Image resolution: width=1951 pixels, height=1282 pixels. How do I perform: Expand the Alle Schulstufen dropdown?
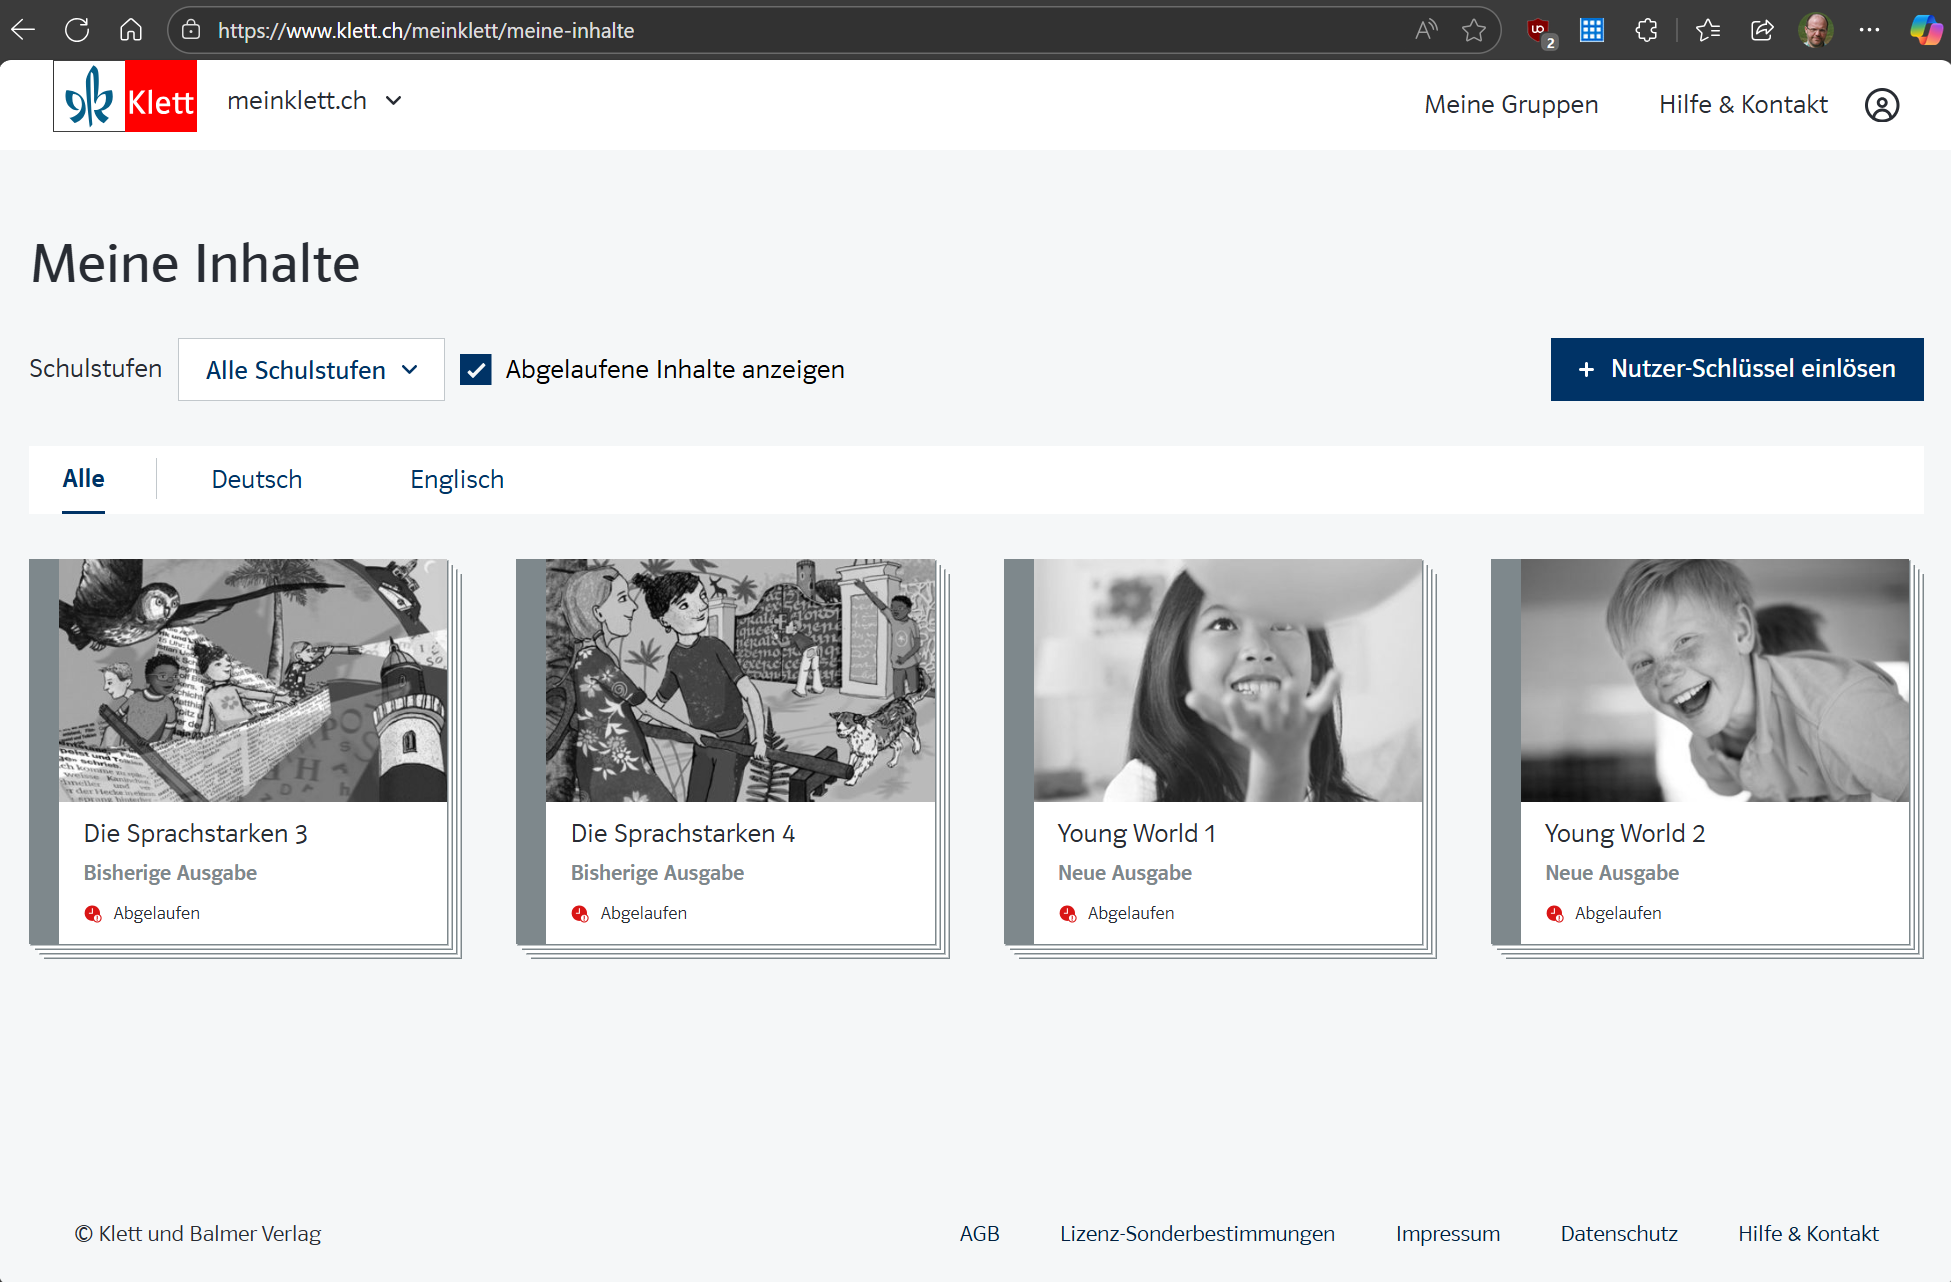click(x=311, y=370)
